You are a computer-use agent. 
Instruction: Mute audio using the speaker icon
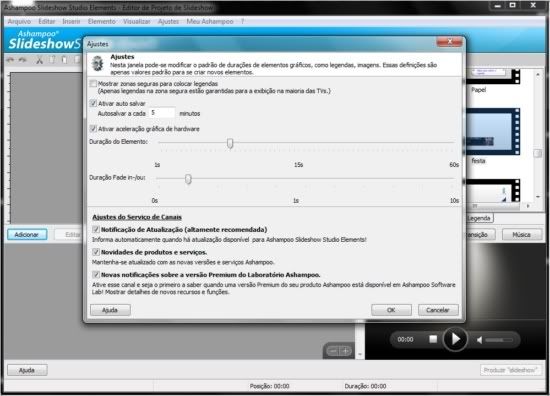(479, 340)
